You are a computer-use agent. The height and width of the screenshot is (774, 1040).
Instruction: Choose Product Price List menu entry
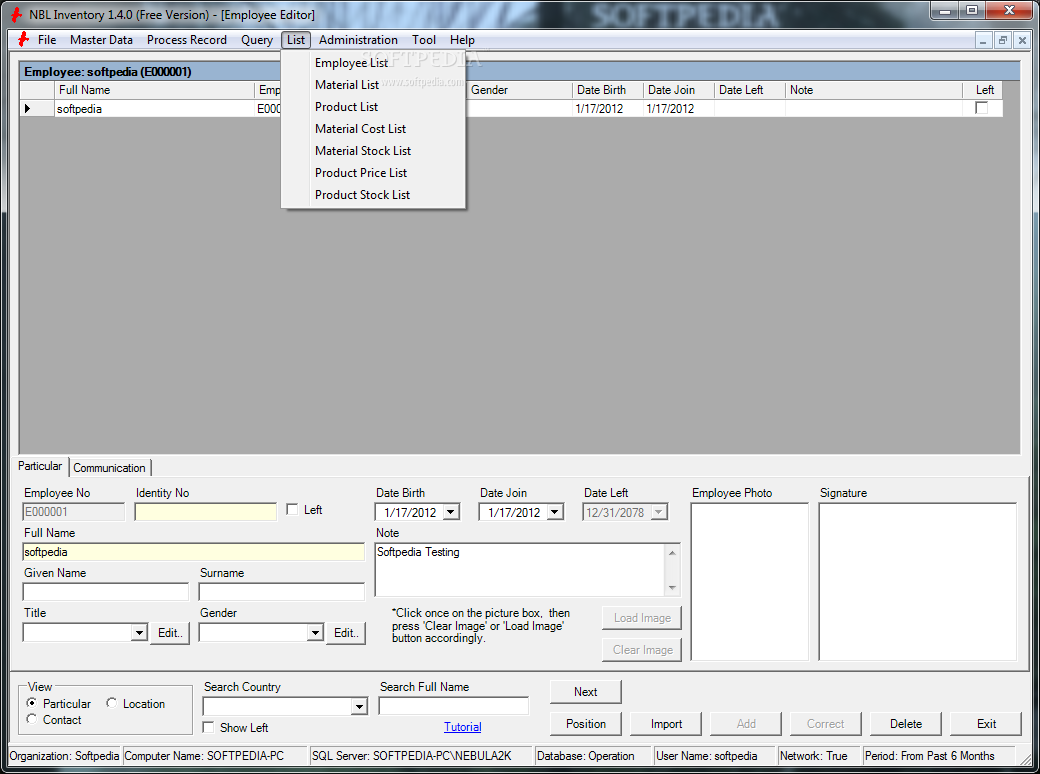[374, 172]
